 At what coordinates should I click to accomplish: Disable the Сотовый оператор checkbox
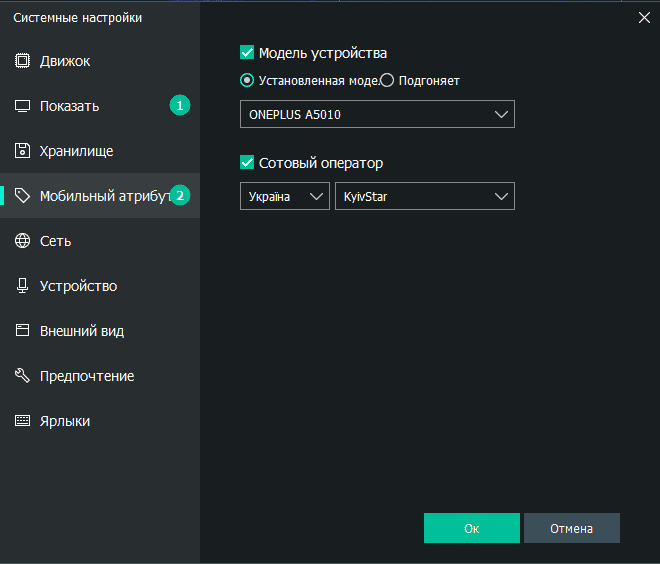coord(247,163)
